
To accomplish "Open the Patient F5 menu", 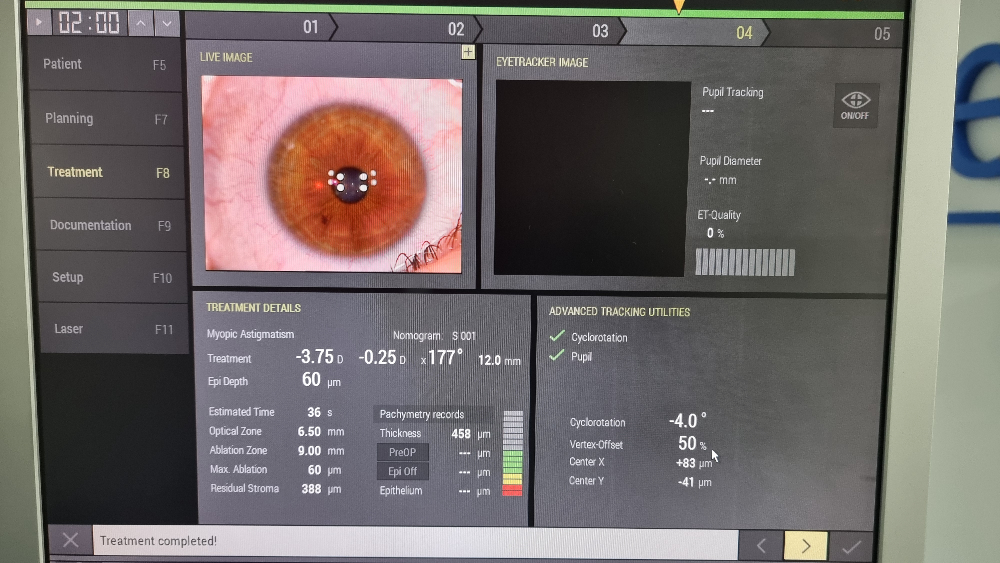I will [x=105, y=64].
